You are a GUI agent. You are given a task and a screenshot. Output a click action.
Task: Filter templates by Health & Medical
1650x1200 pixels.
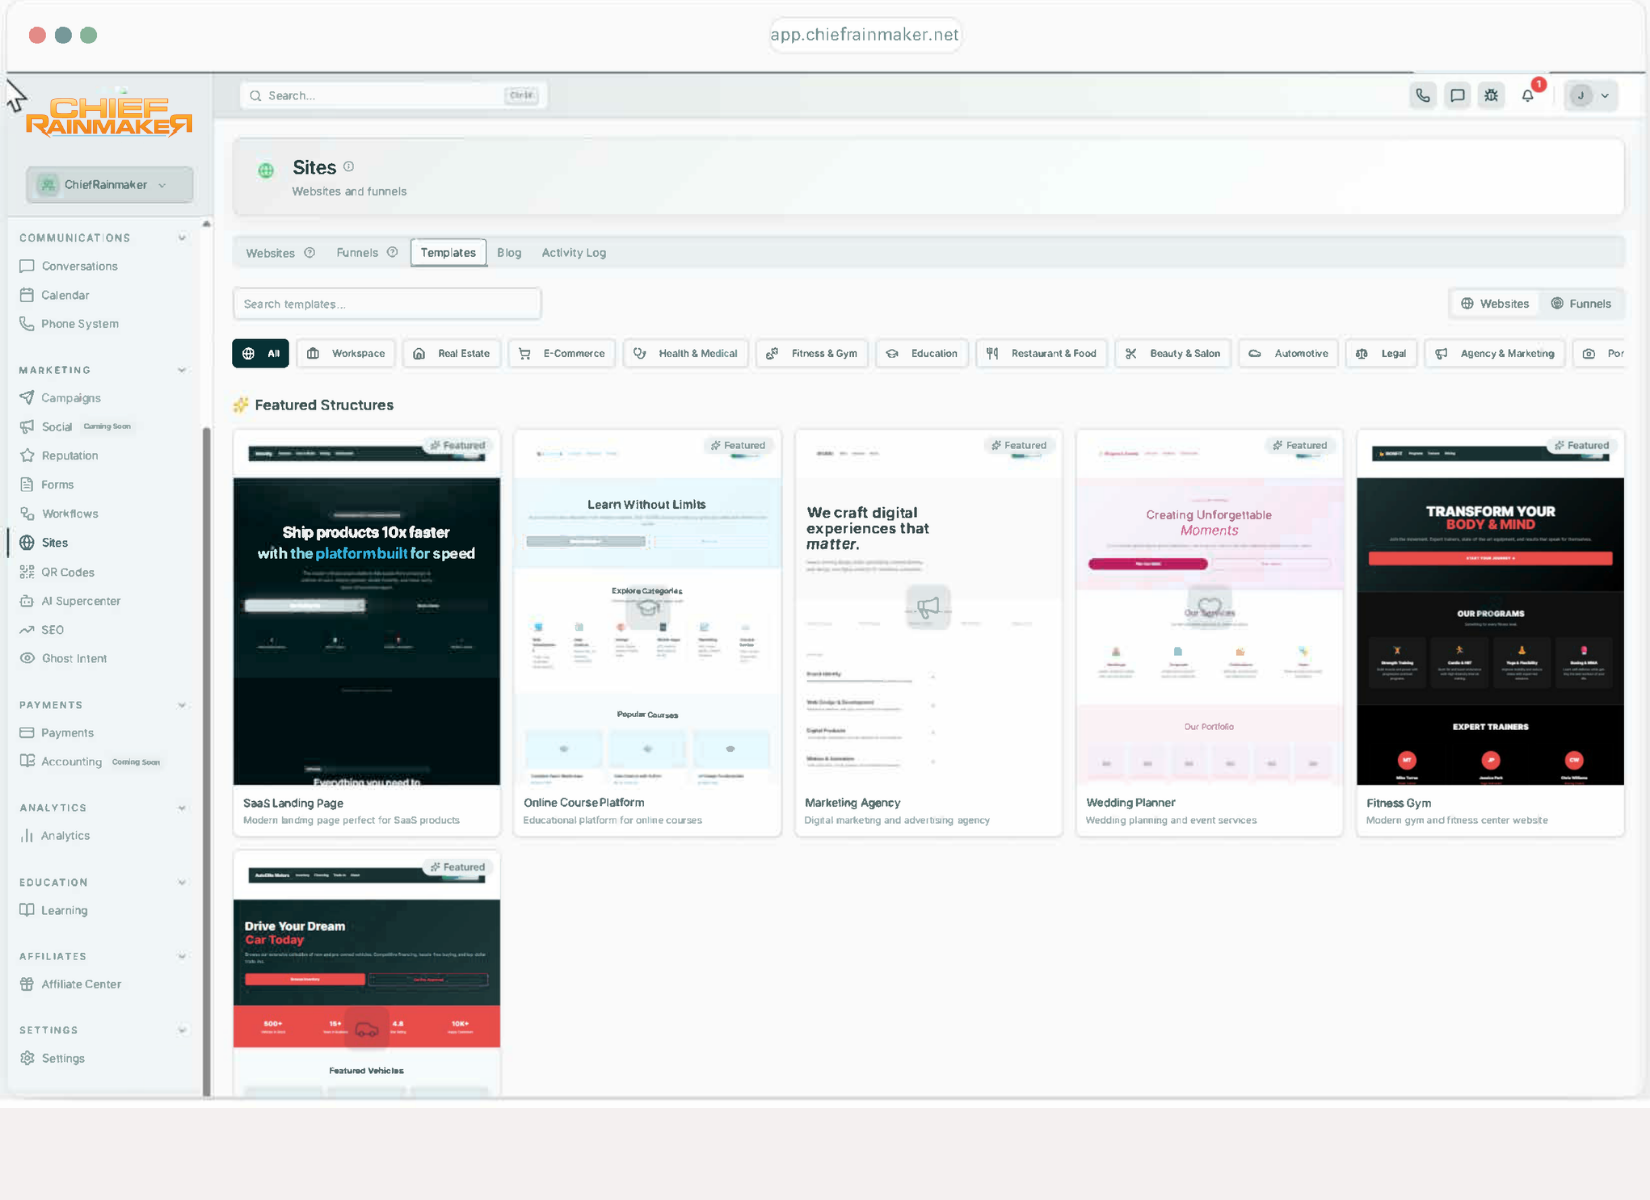[x=686, y=354]
